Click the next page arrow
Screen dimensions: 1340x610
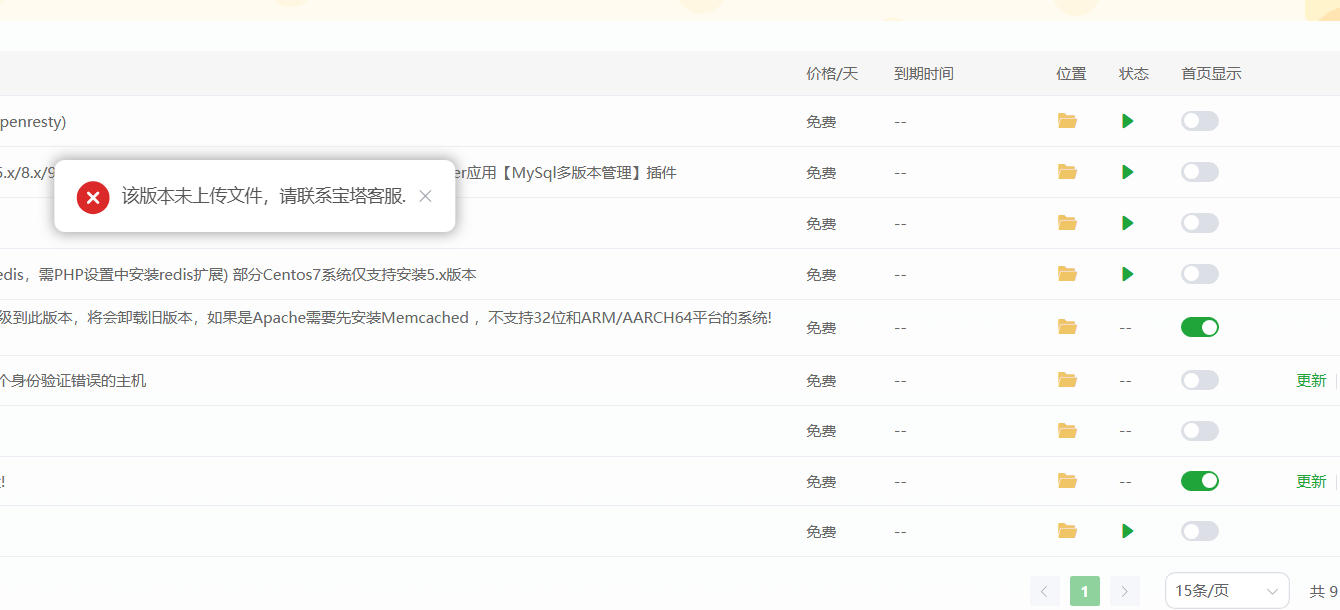point(1125,591)
